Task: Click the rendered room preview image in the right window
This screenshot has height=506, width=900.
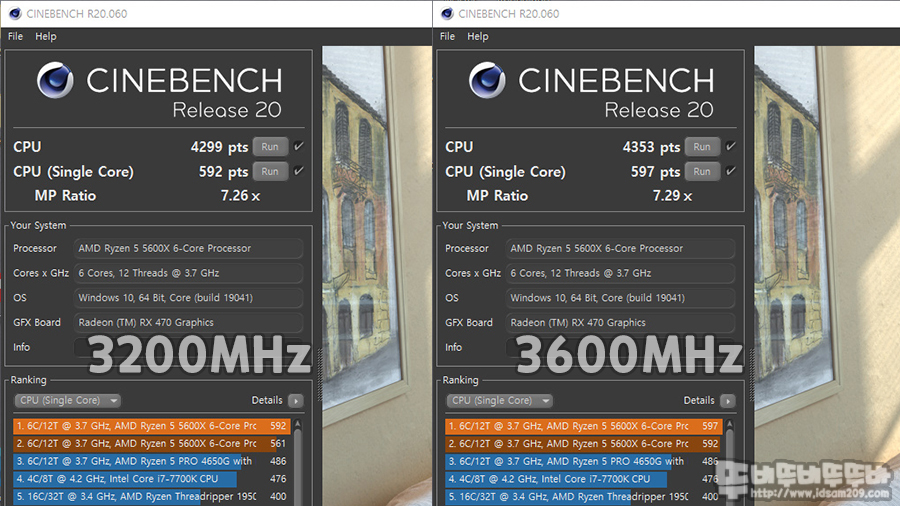Action: (827, 275)
